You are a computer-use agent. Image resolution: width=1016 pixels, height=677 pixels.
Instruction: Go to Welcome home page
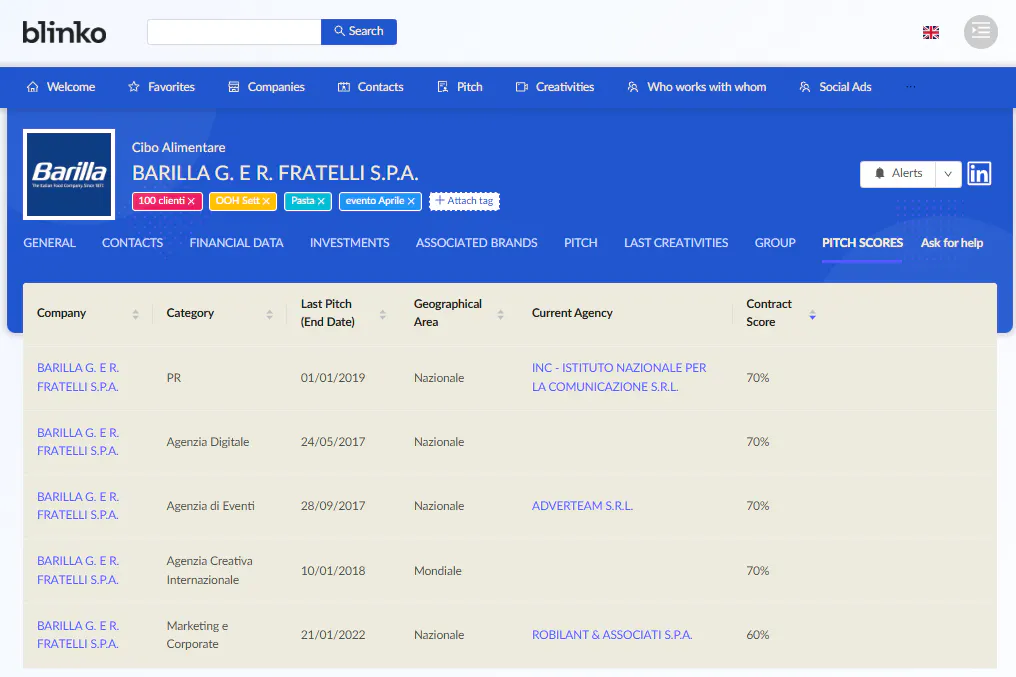click(x=61, y=87)
